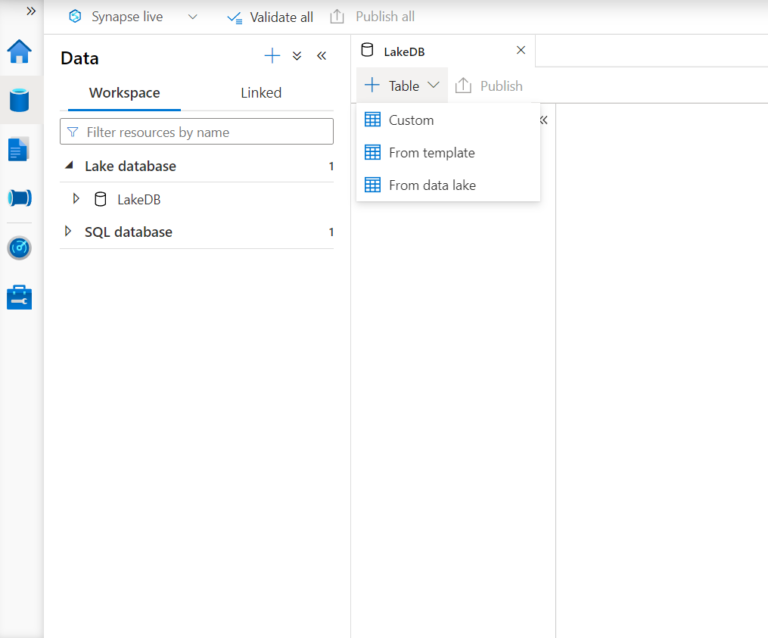
Task: Open the Home hub icon
Action: pos(19,51)
